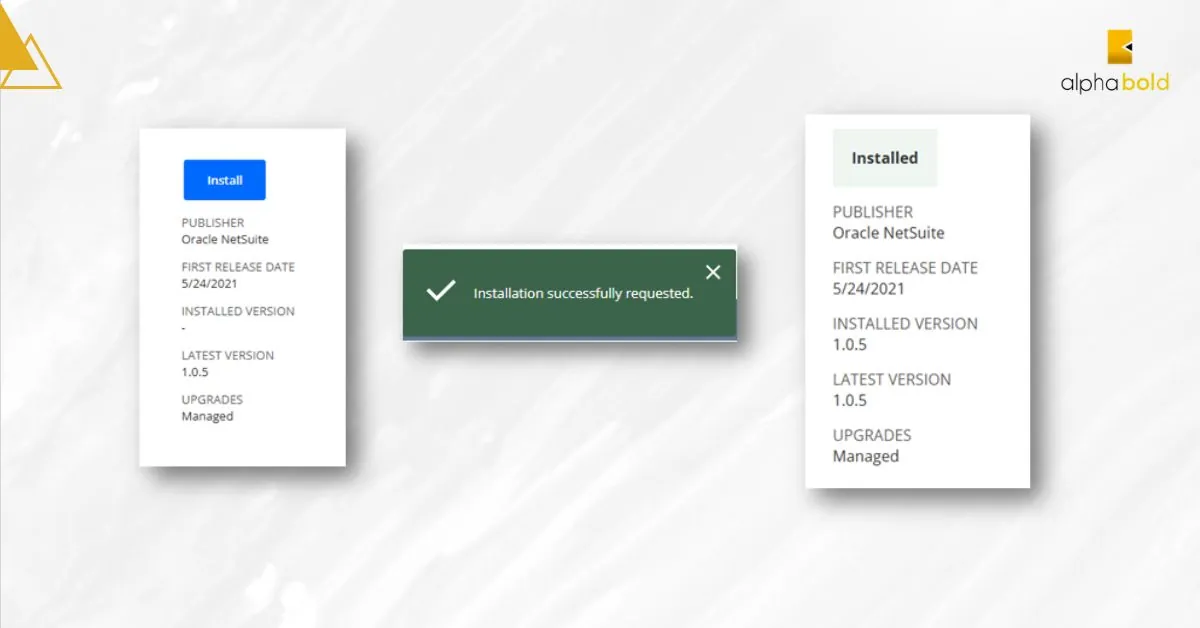Viewport: 1200px width, 628px height.
Task: Click "FIRST RELEASE DATE" label in Install card
Action: tap(238, 267)
